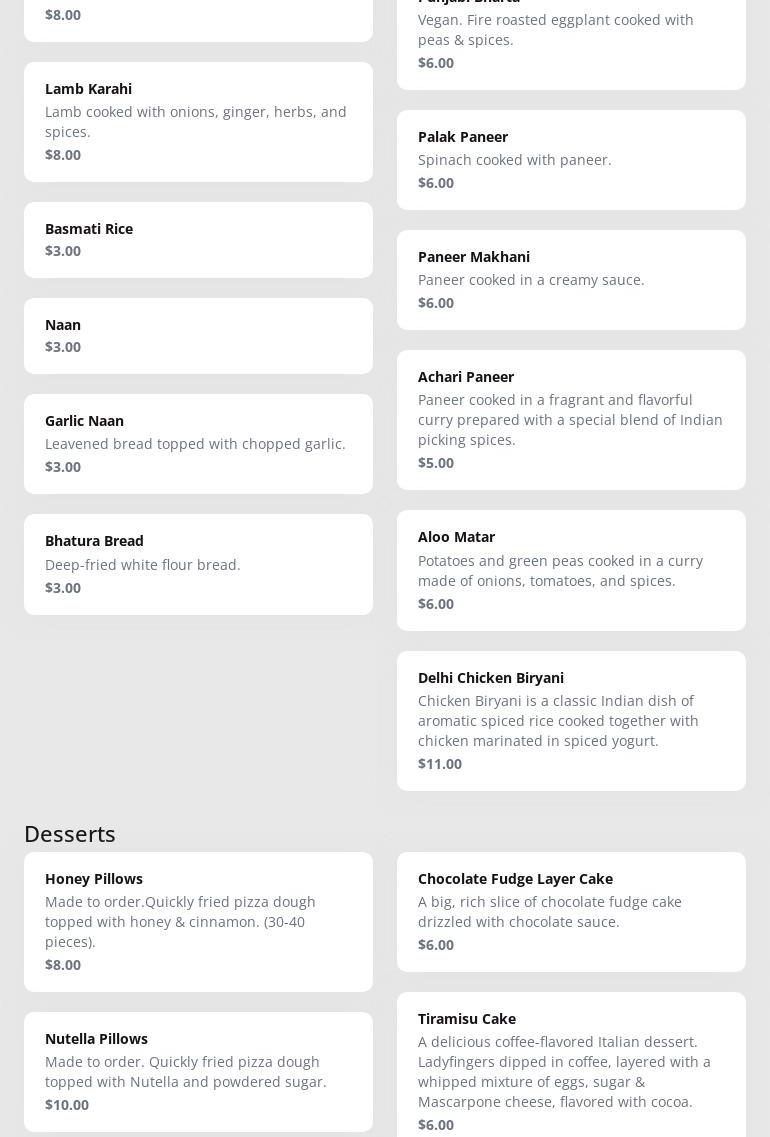Viewport: 770px width, 1137px height.
Task: Choose the plain Naan item card
Action: point(198,335)
